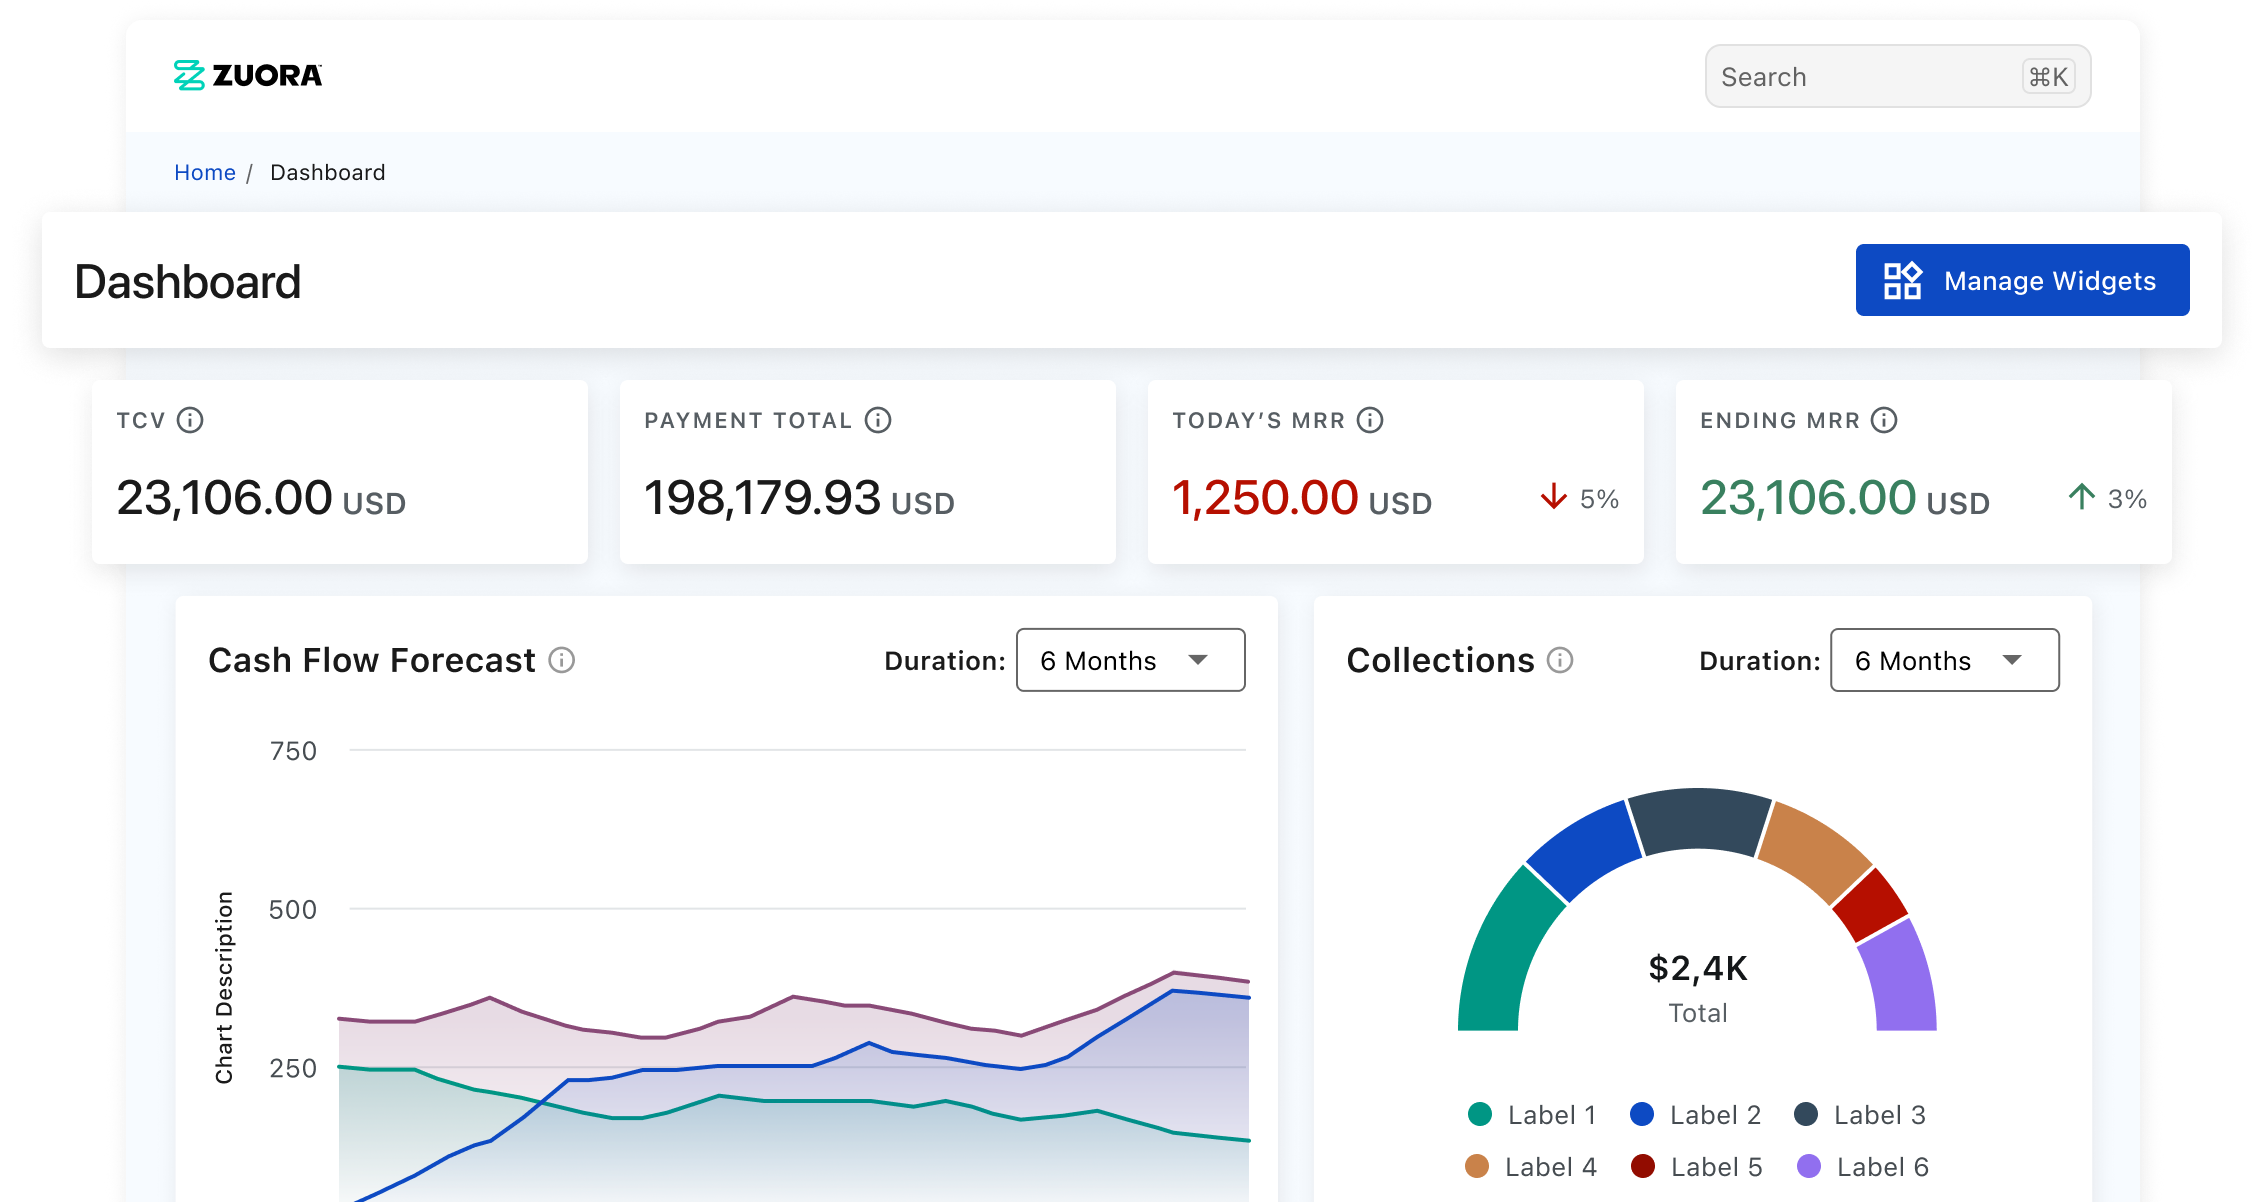The height and width of the screenshot is (1202, 2264).
Task: Click the Zuora logo
Action: point(247,75)
